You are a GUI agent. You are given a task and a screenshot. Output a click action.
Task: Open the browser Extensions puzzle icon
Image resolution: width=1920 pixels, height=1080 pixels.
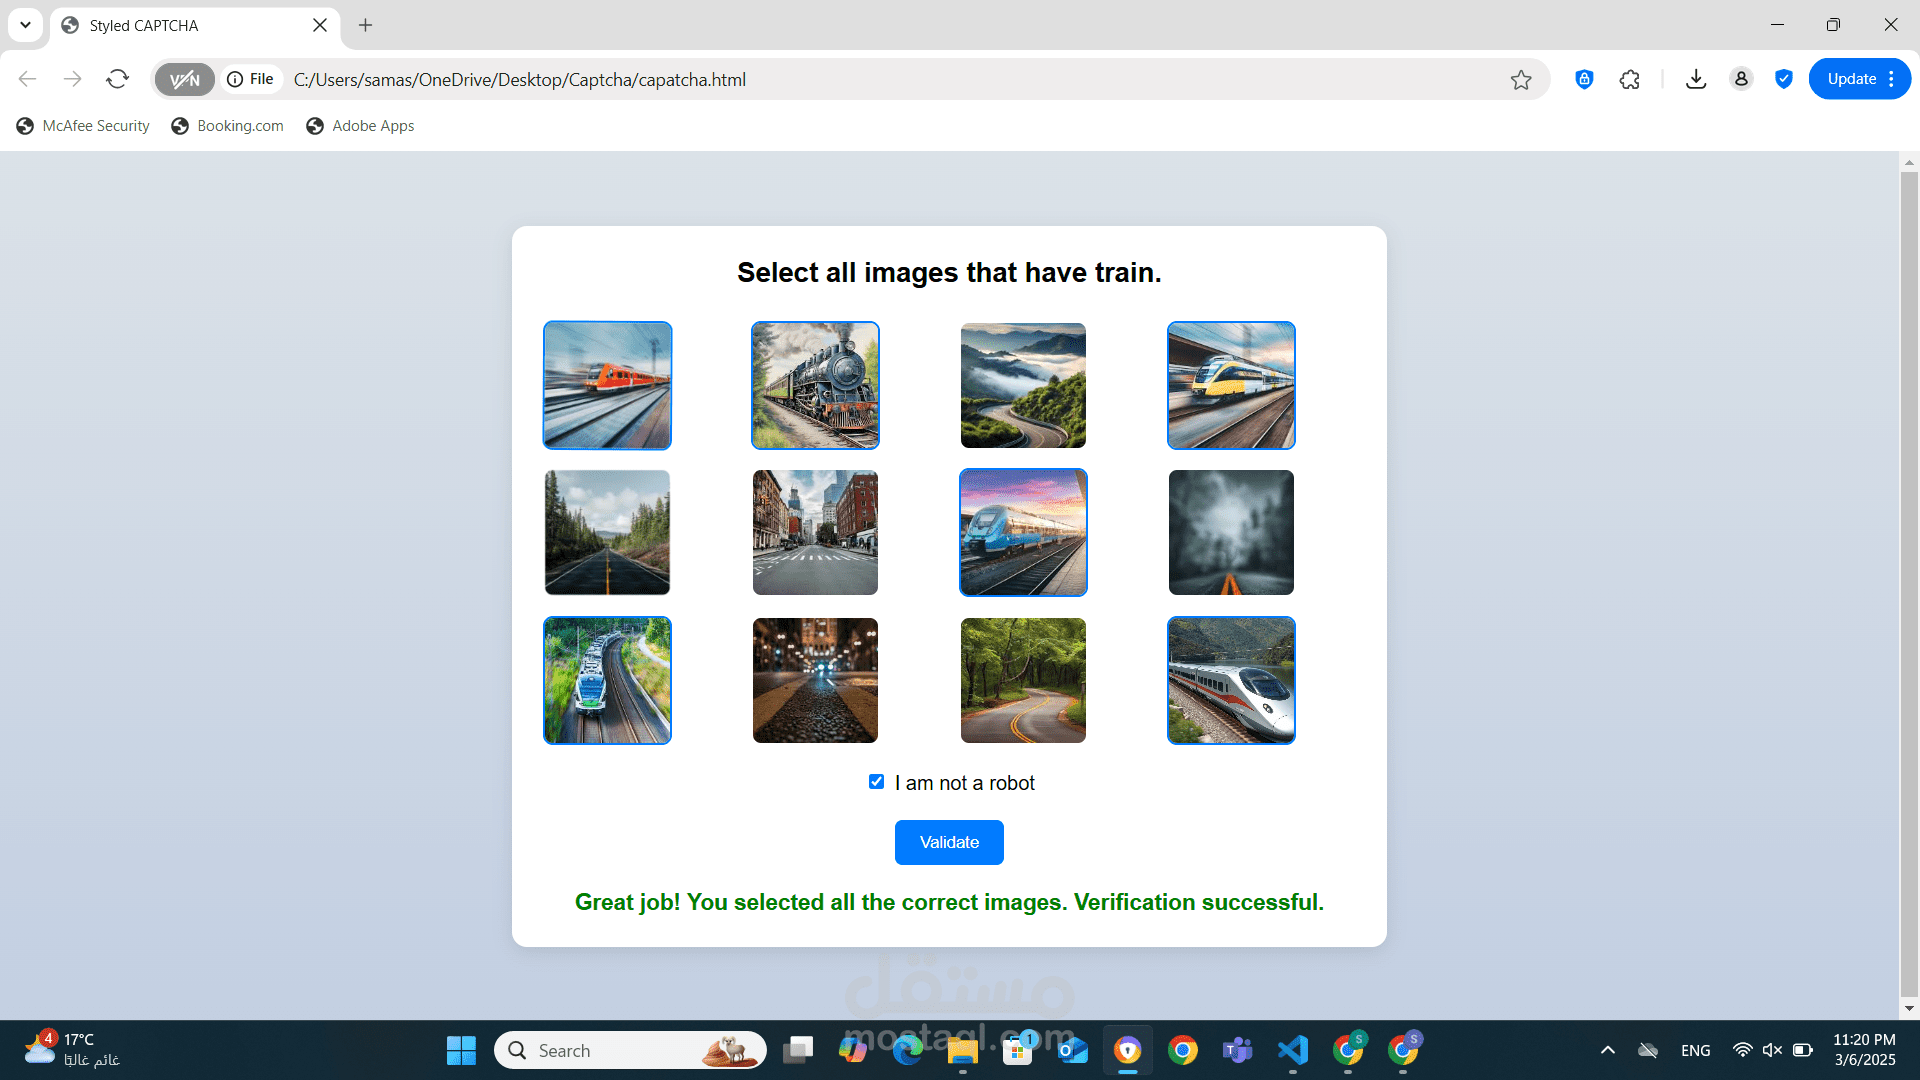1629,79
